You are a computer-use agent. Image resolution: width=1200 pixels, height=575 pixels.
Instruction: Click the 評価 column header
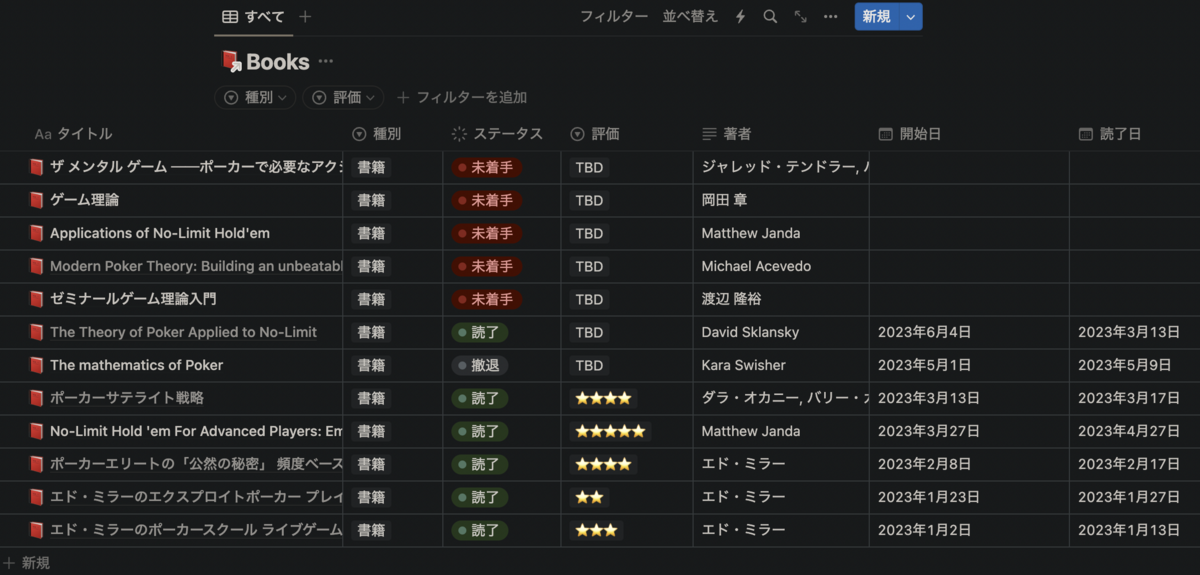[595, 134]
